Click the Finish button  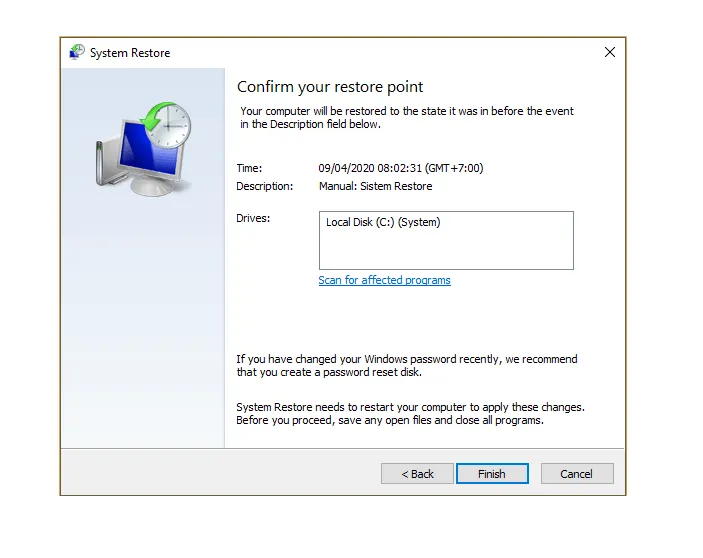[492, 473]
